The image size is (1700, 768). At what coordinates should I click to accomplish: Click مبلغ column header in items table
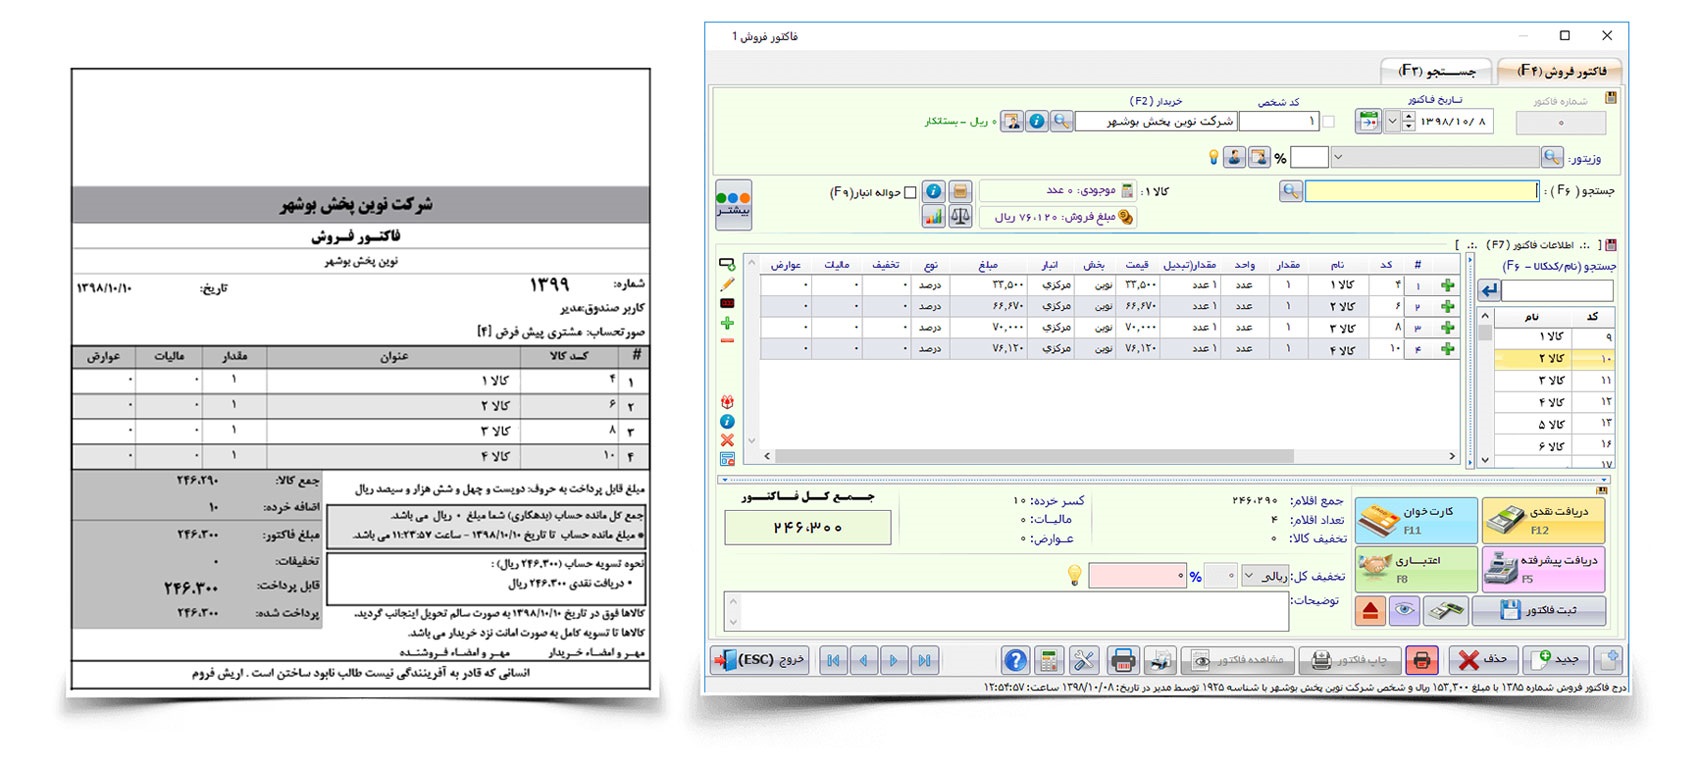(989, 265)
